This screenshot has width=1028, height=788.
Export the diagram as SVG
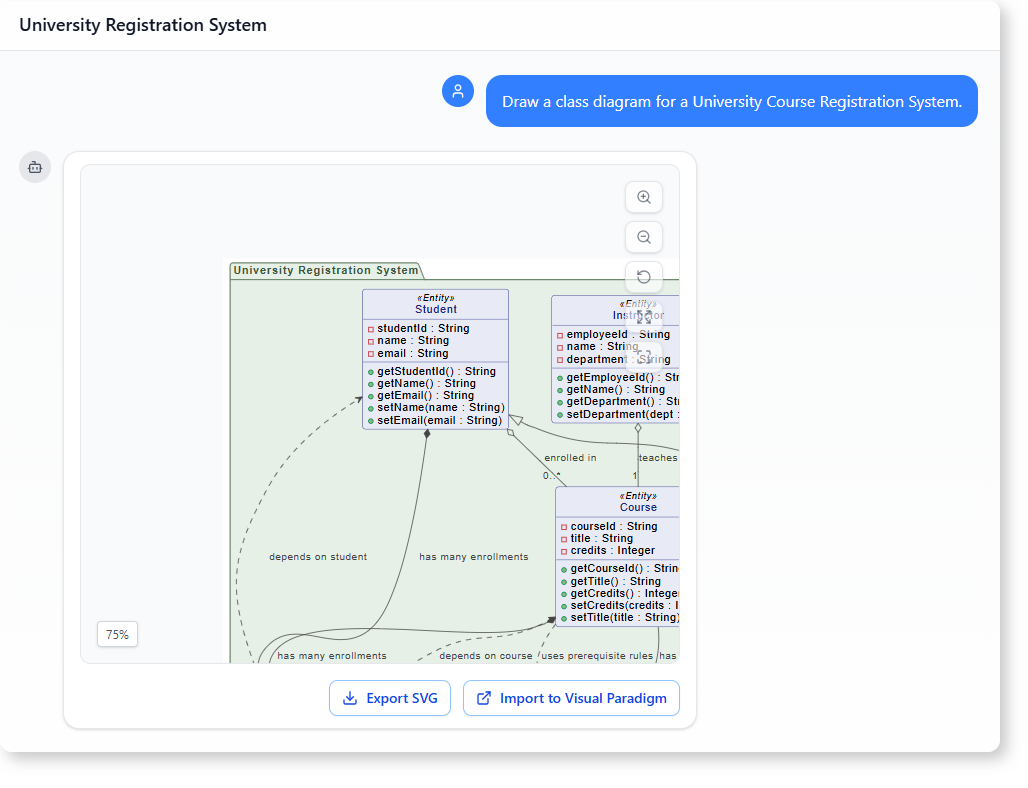[x=390, y=698]
